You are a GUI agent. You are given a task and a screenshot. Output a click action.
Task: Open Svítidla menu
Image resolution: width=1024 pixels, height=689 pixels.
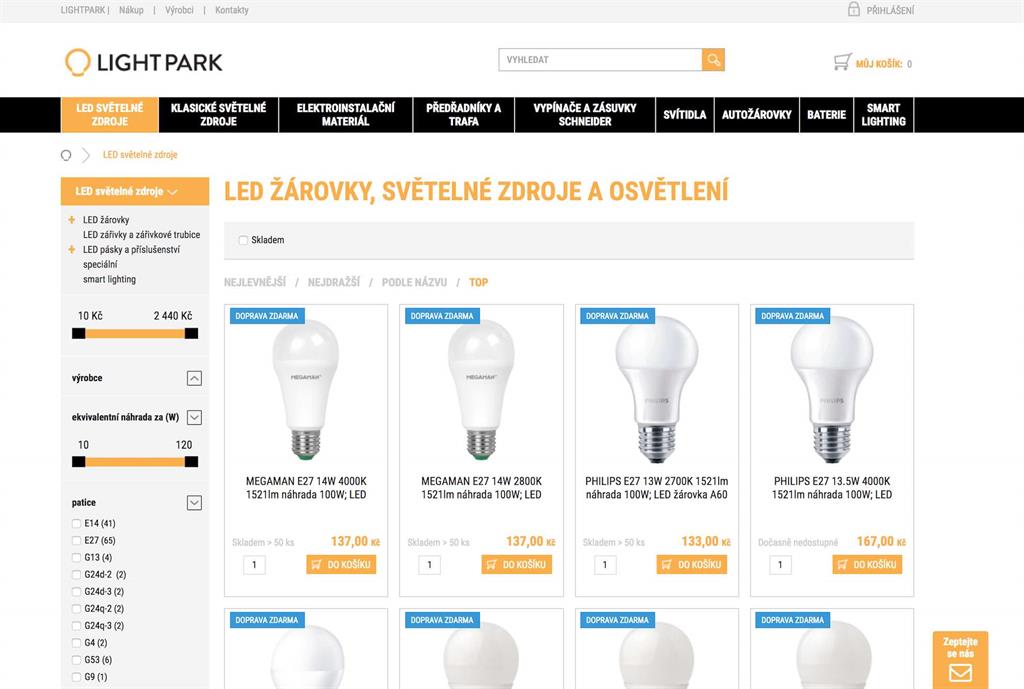pyautogui.click(x=684, y=115)
